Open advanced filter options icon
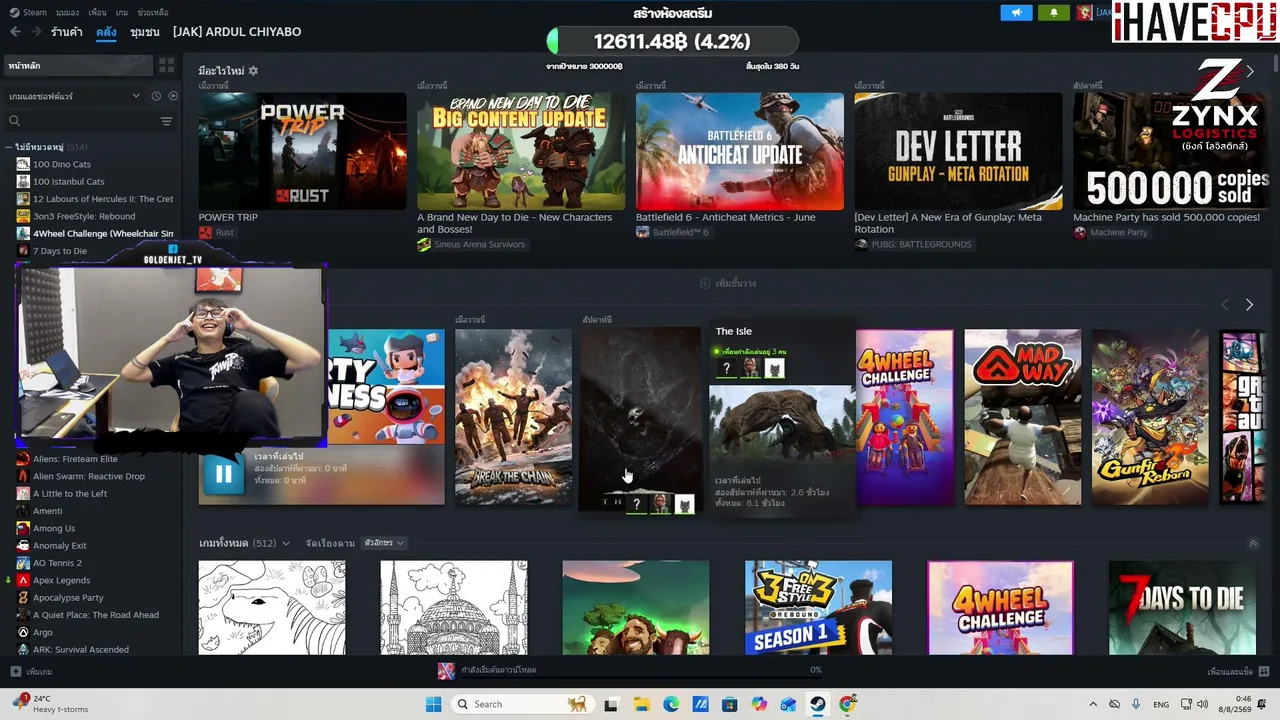Viewport: 1280px width, 720px height. pyautogui.click(x=166, y=121)
